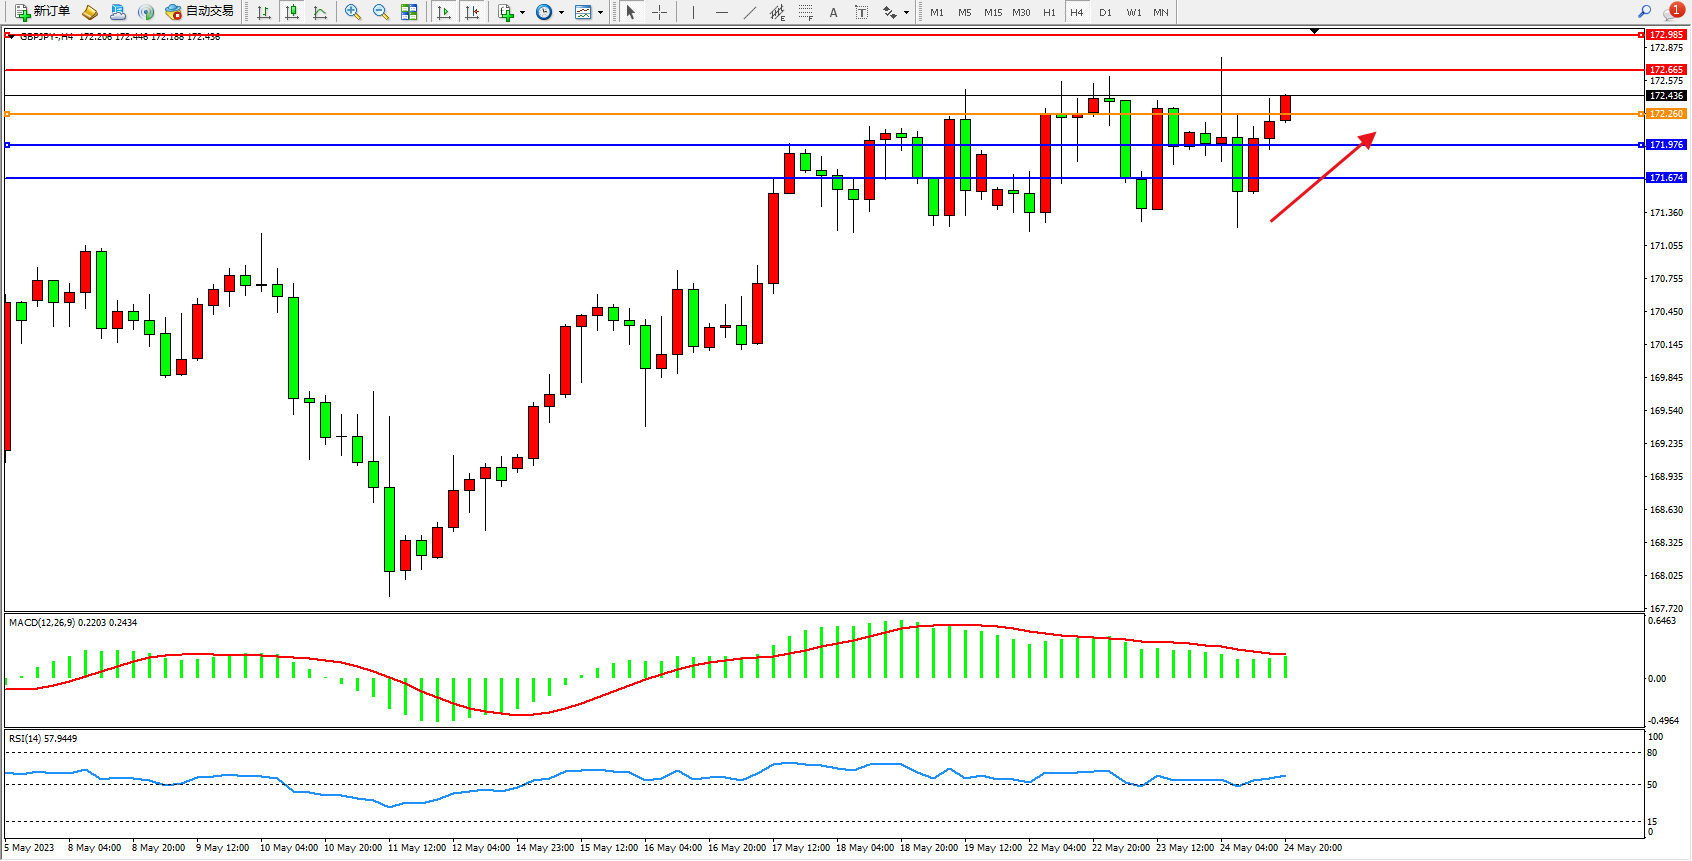Switch to the M15 timeframe

tap(992, 12)
